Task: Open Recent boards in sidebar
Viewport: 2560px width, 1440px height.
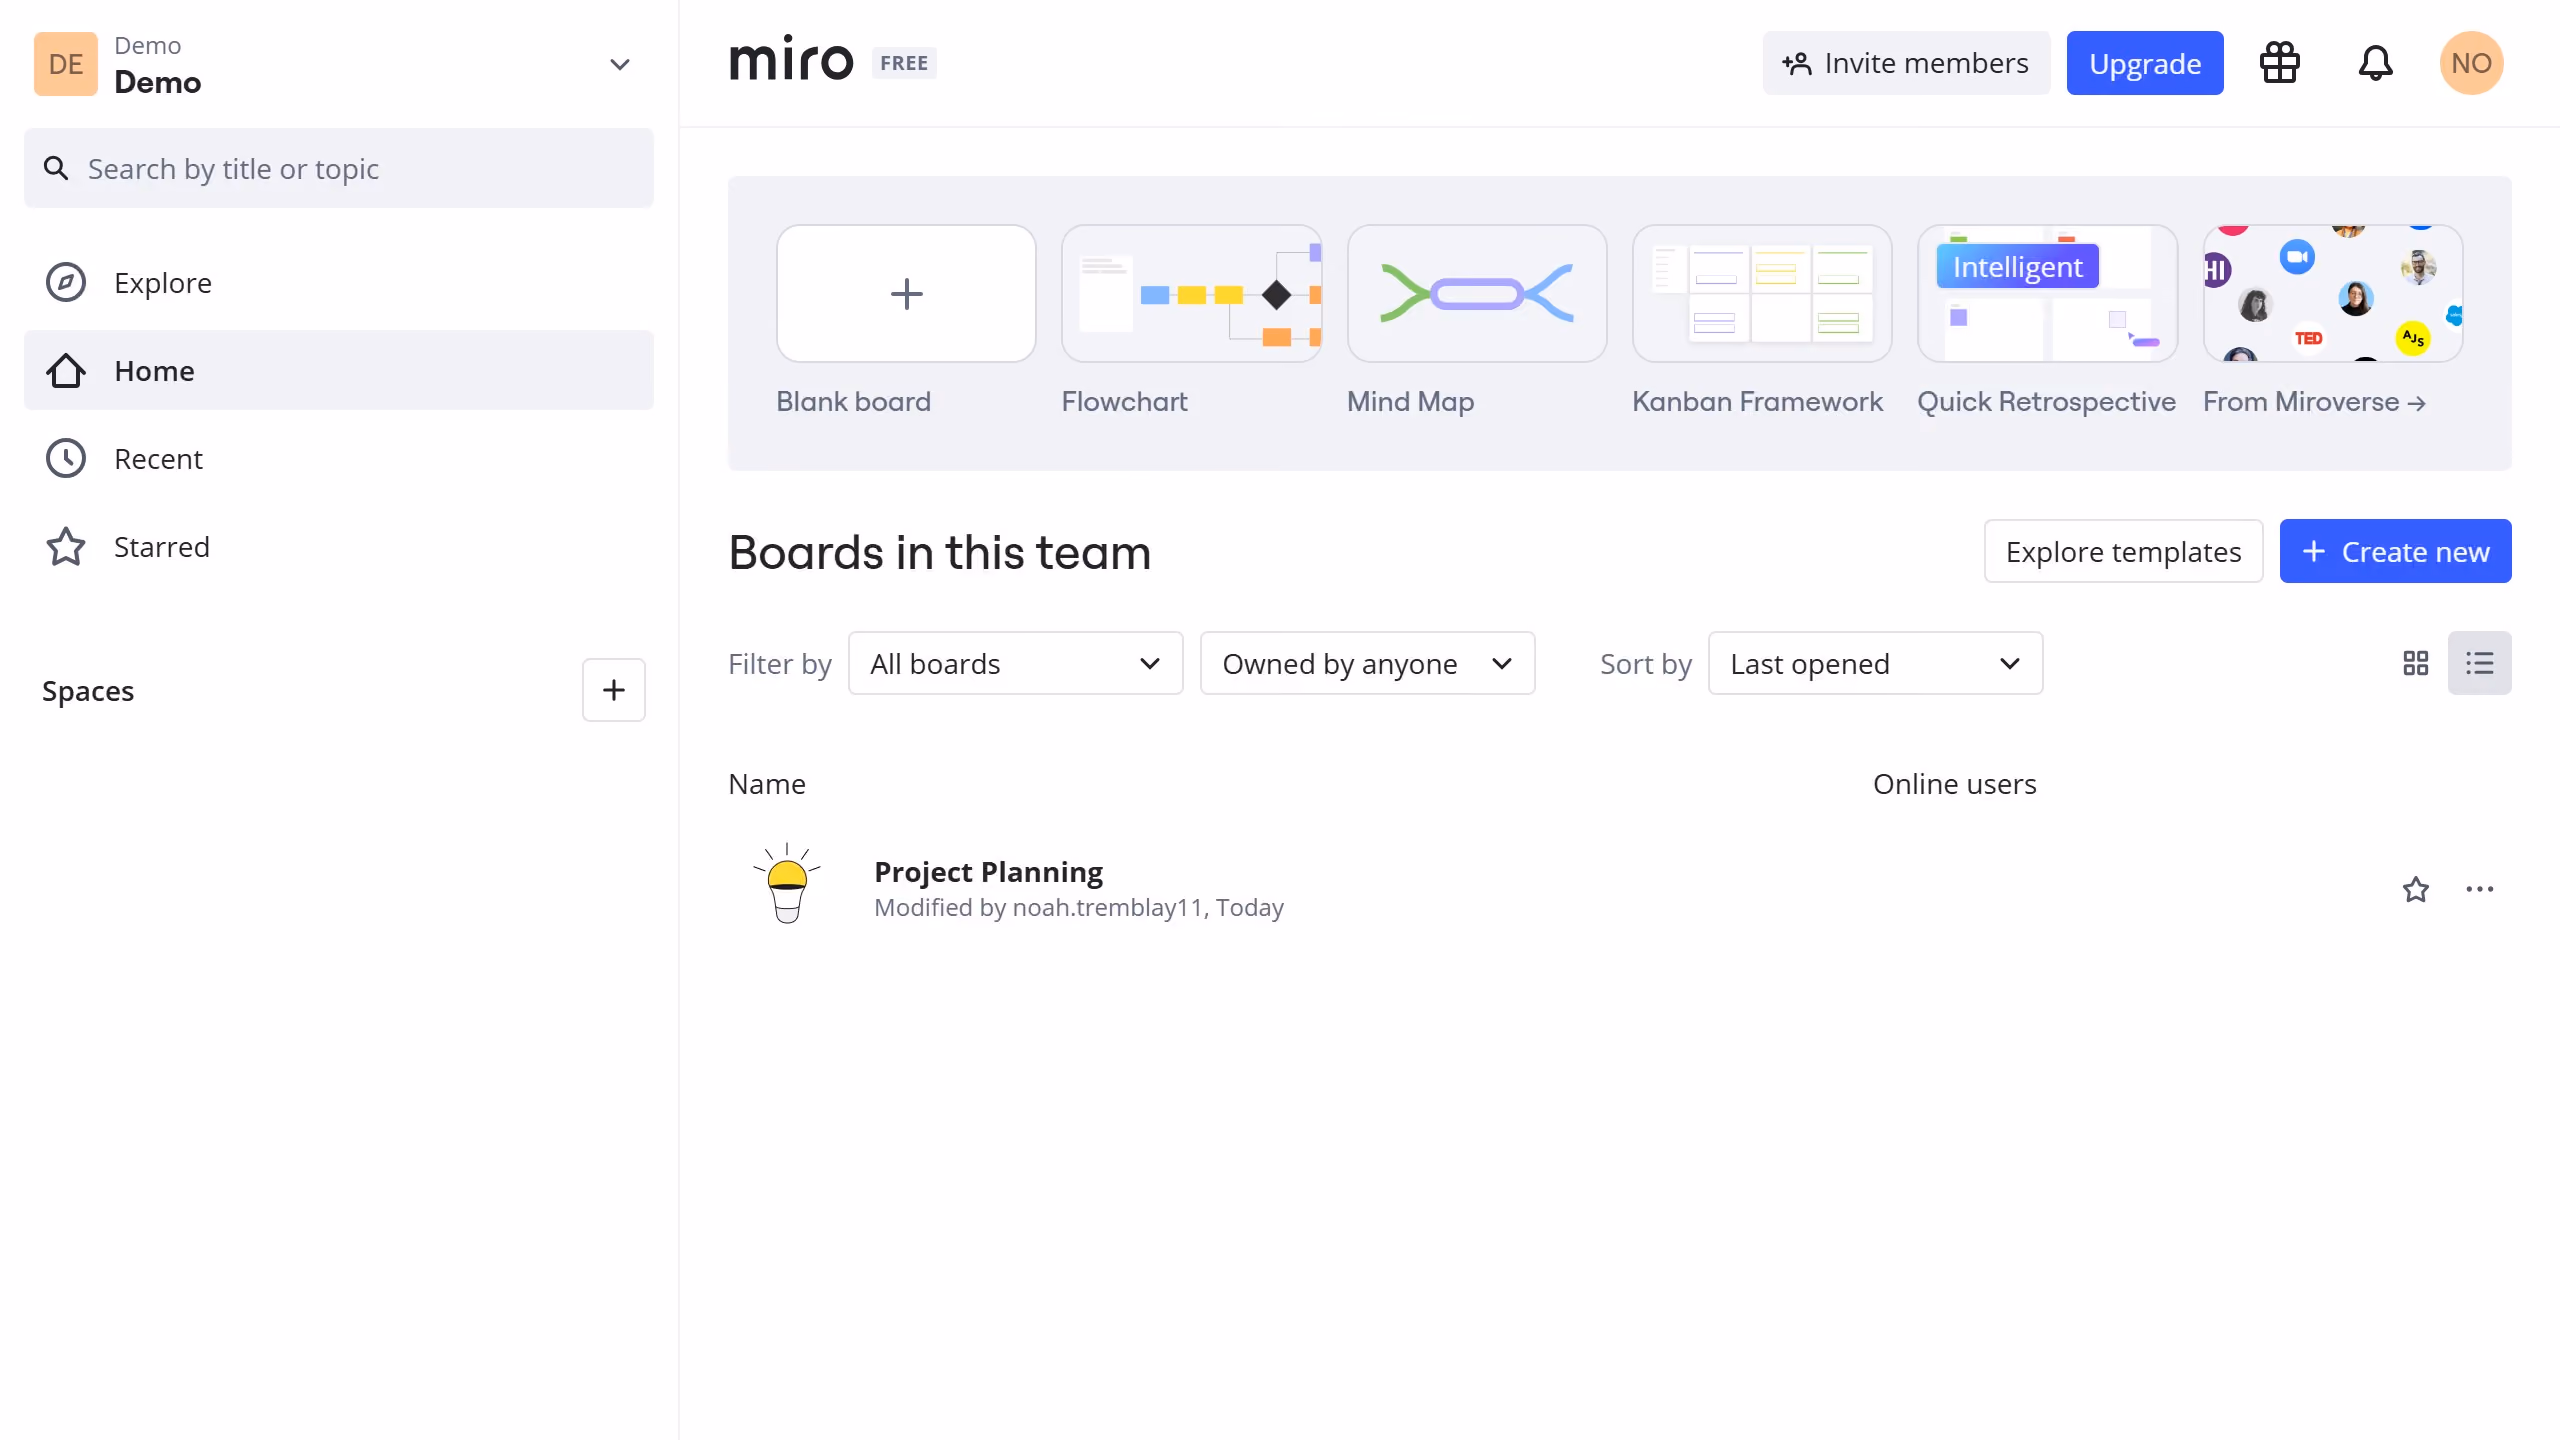Action: [x=339, y=459]
